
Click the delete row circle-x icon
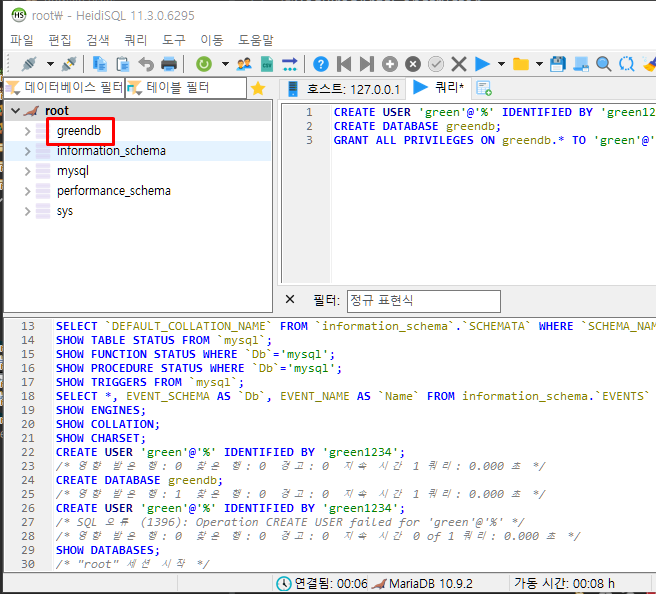pos(413,64)
